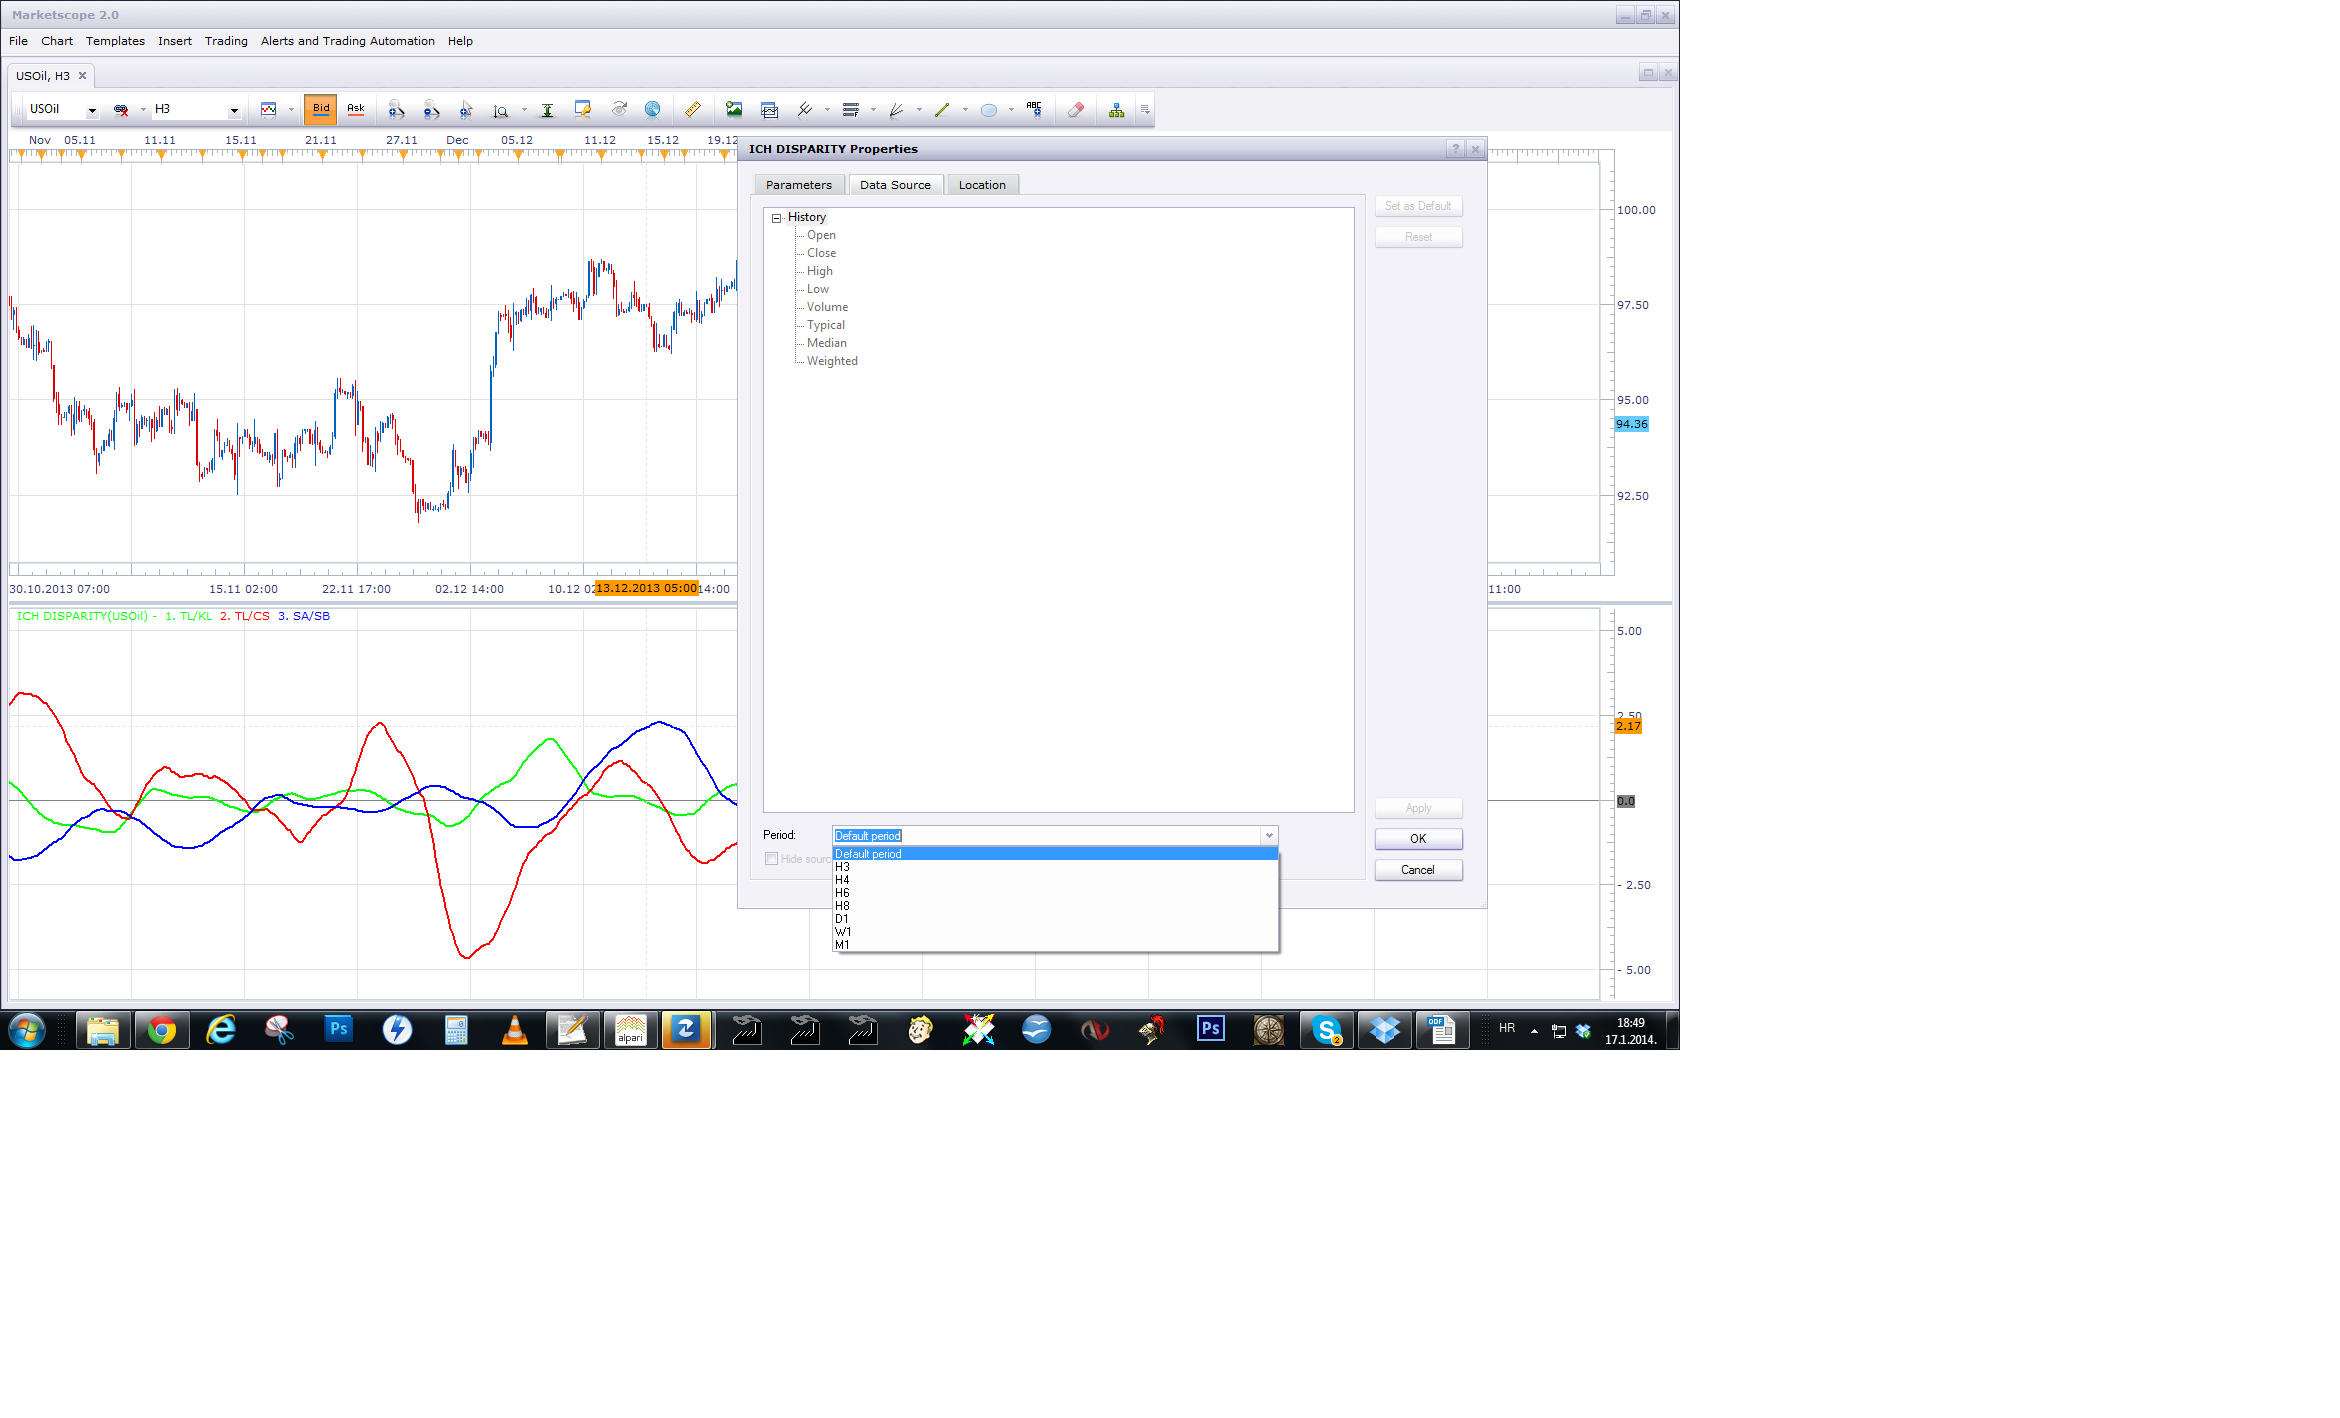This screenshot has width=2340, height=1418.
Task: Switch to the Data Source tab
Action: pos(895,185)
